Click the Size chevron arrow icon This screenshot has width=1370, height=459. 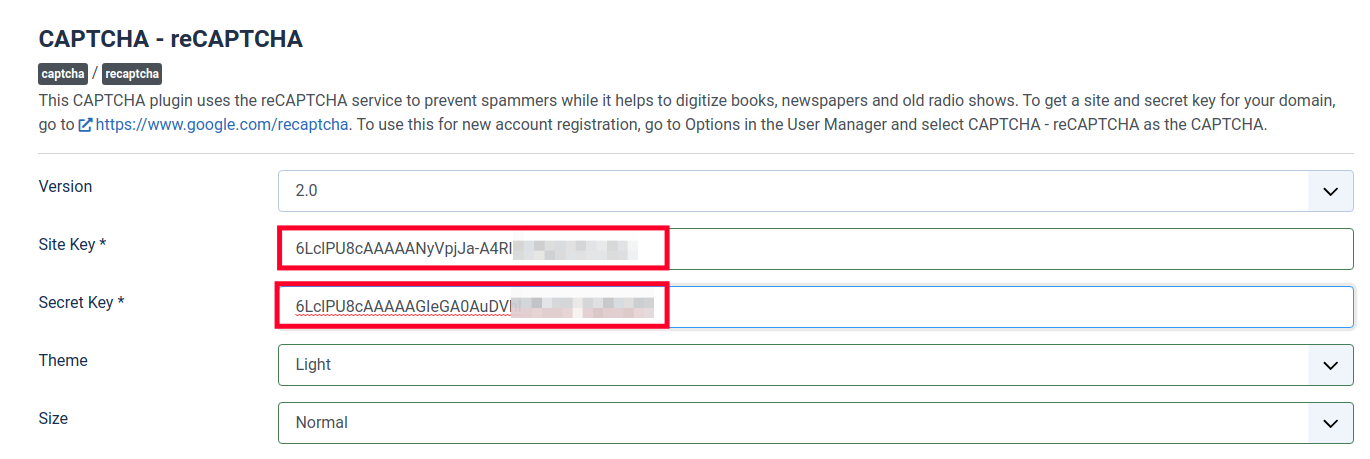(x=1330, y=423)
